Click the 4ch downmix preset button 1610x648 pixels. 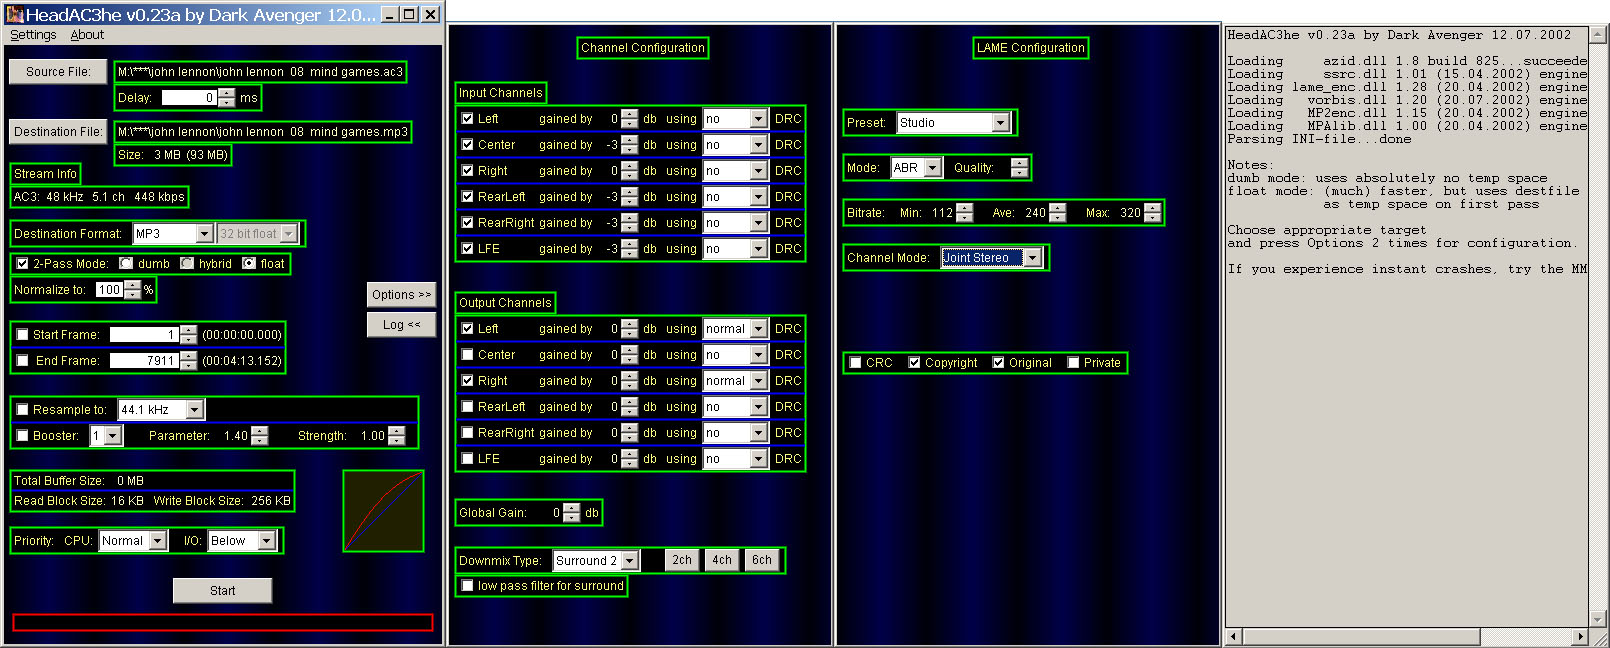pyautogui.click(x=722, y=560)
